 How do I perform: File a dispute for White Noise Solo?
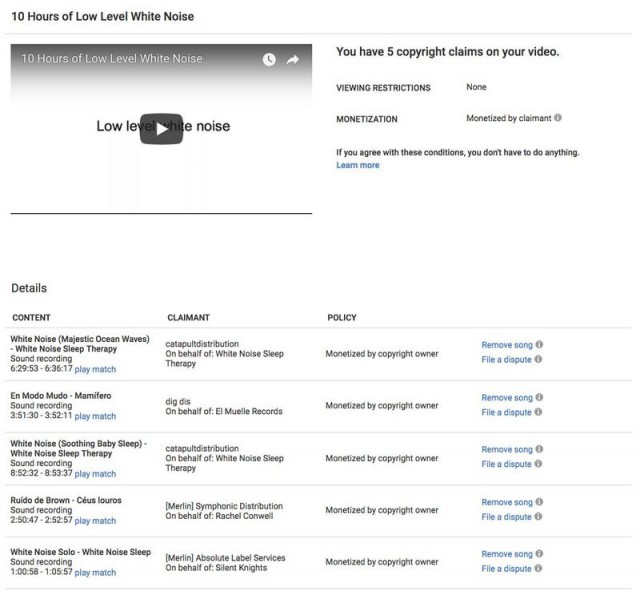tap(506, 568)
